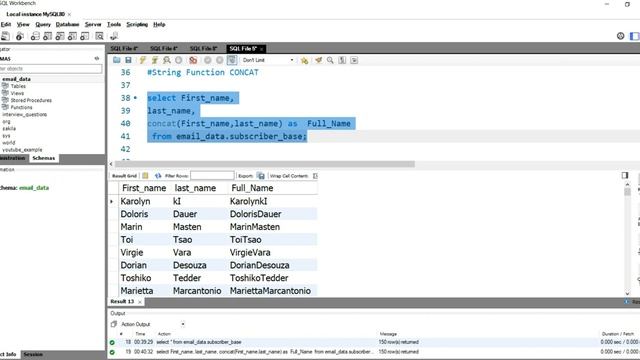Run explain plan magnifier-lightning icon
Image resolution: width=640 pixels, height=360 pixels.
[x=167, y=60]
